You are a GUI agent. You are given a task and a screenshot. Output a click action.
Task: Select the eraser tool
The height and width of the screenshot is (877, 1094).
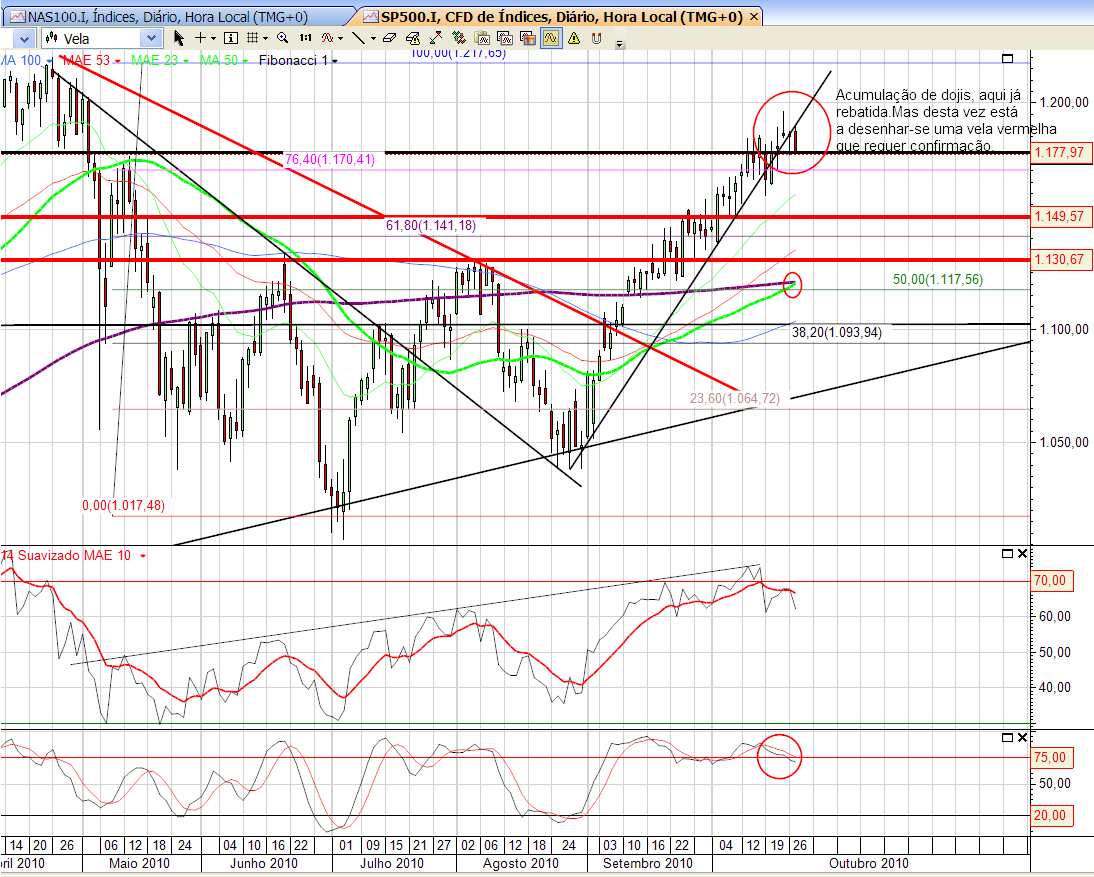point(389,38)
